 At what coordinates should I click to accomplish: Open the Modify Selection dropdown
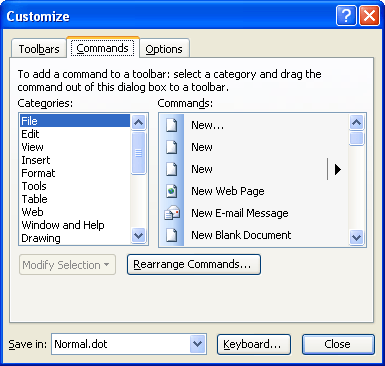point(67,265)
